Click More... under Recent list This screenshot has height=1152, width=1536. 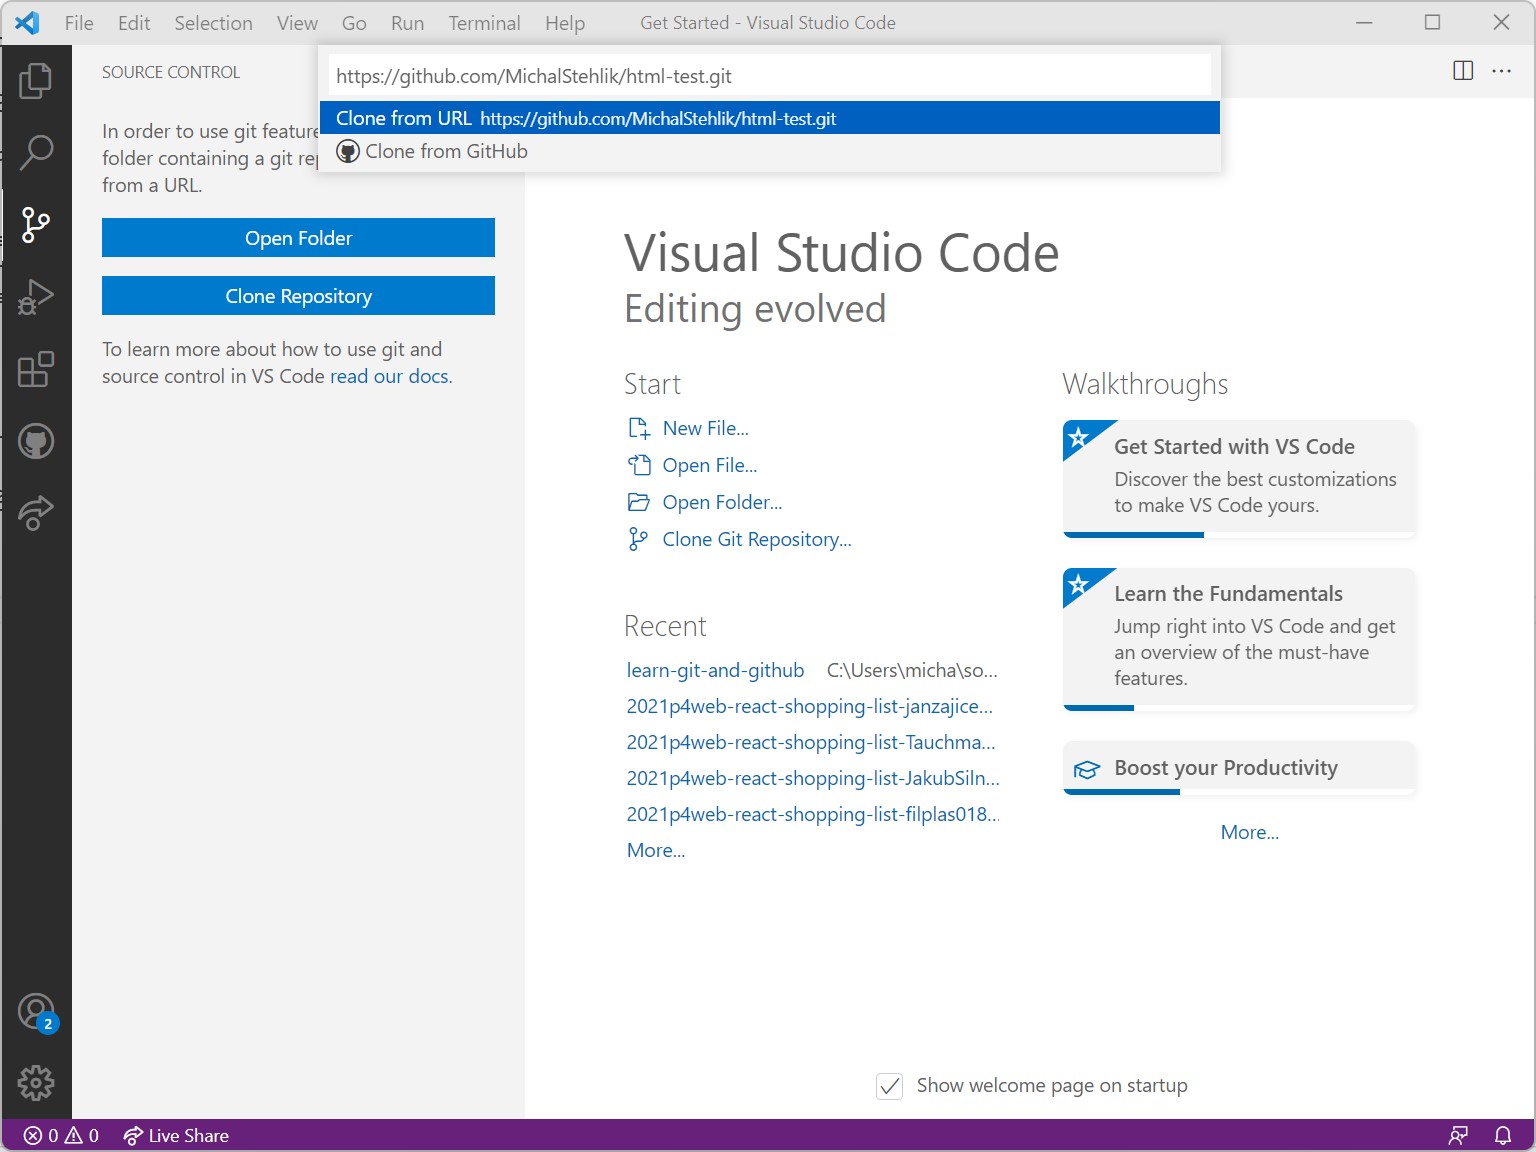click(x=656, y=850)
